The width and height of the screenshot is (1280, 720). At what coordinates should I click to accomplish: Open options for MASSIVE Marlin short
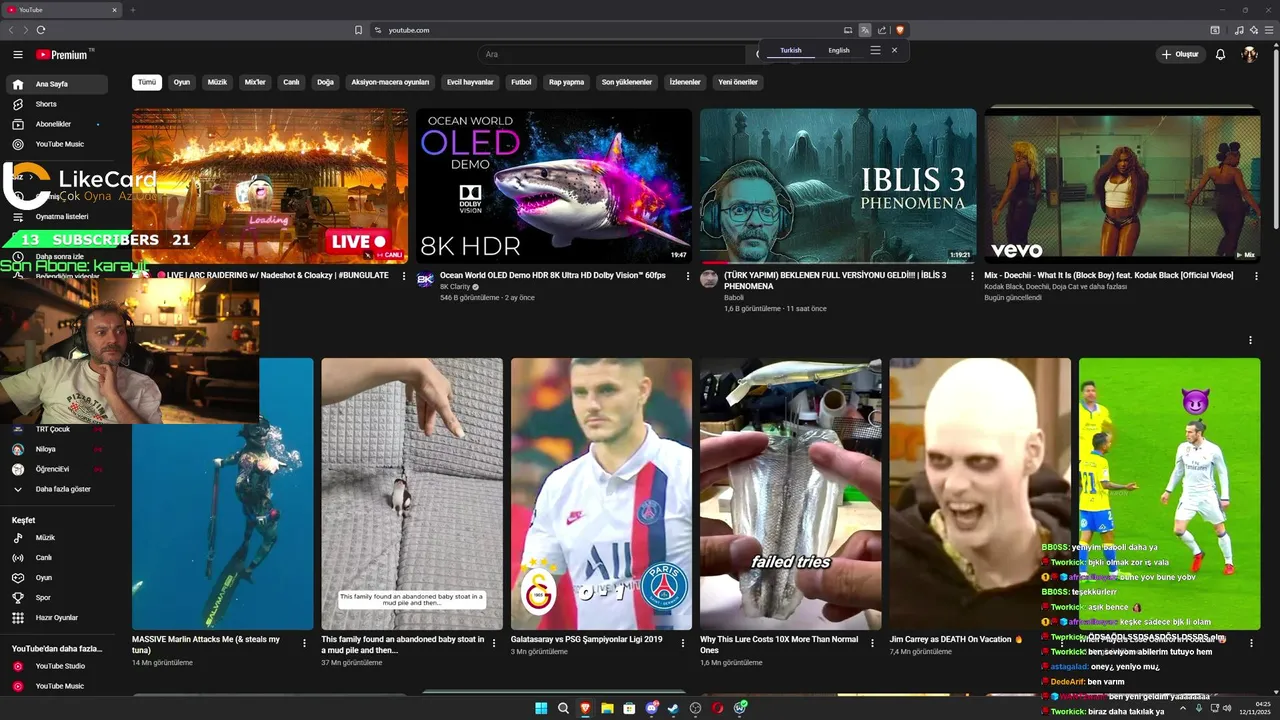(304, 643)
